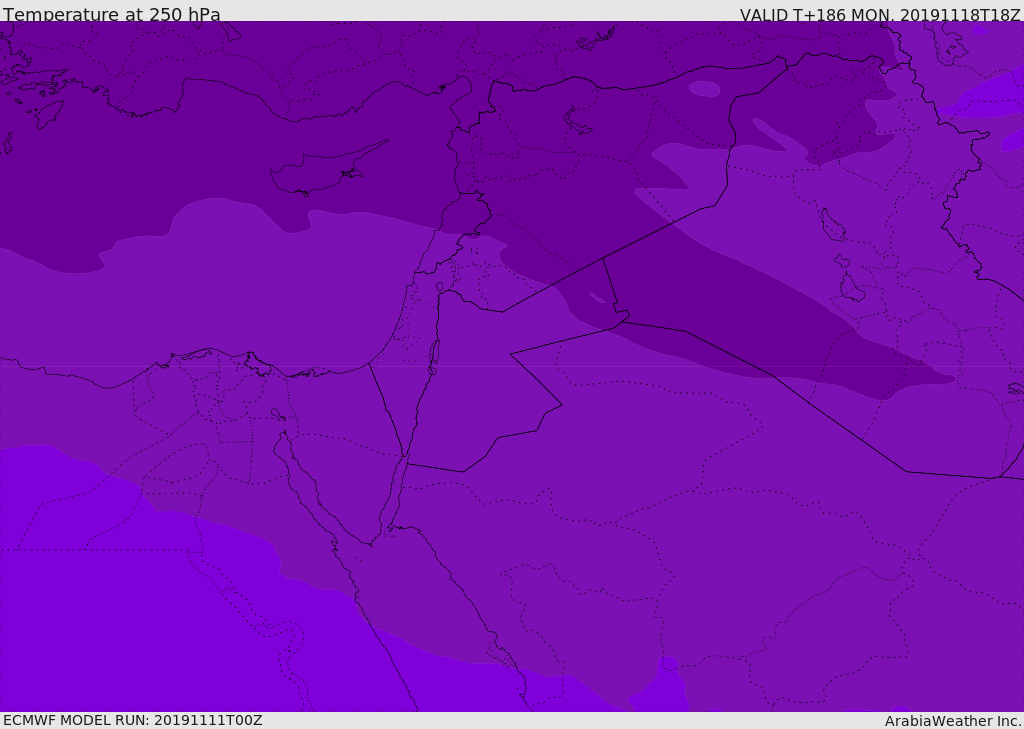Click the VALID T+186 timestamp text
Screen dimensions: 1024x729
pyautogui.click(x=879, y=14)
